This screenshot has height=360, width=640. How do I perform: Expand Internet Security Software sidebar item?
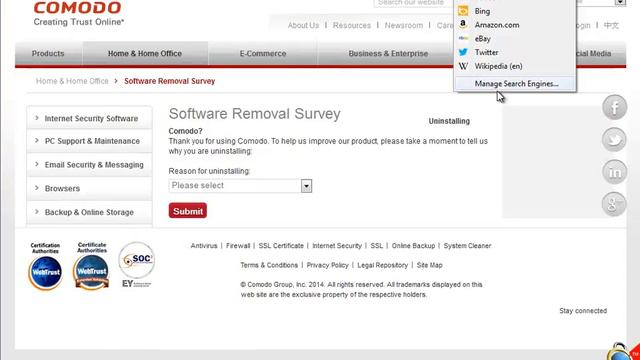point(89,118)
